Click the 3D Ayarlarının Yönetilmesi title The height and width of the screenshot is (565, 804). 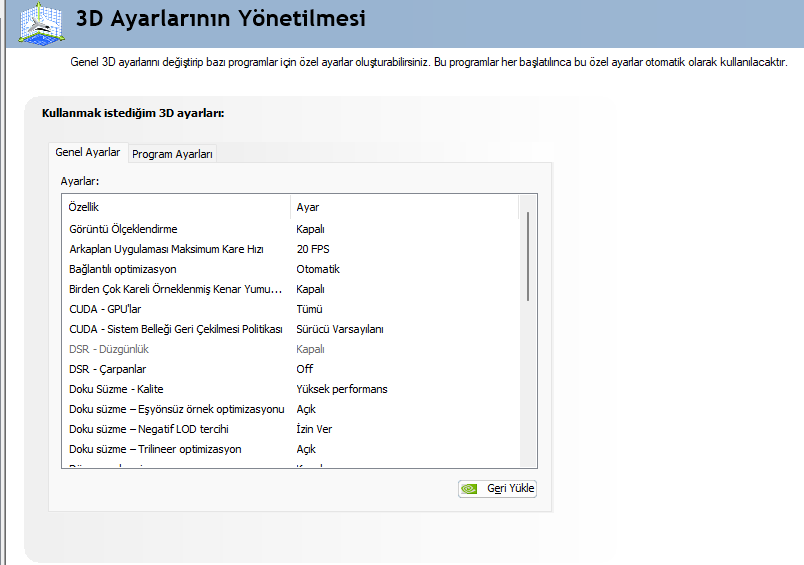(220, 19)
